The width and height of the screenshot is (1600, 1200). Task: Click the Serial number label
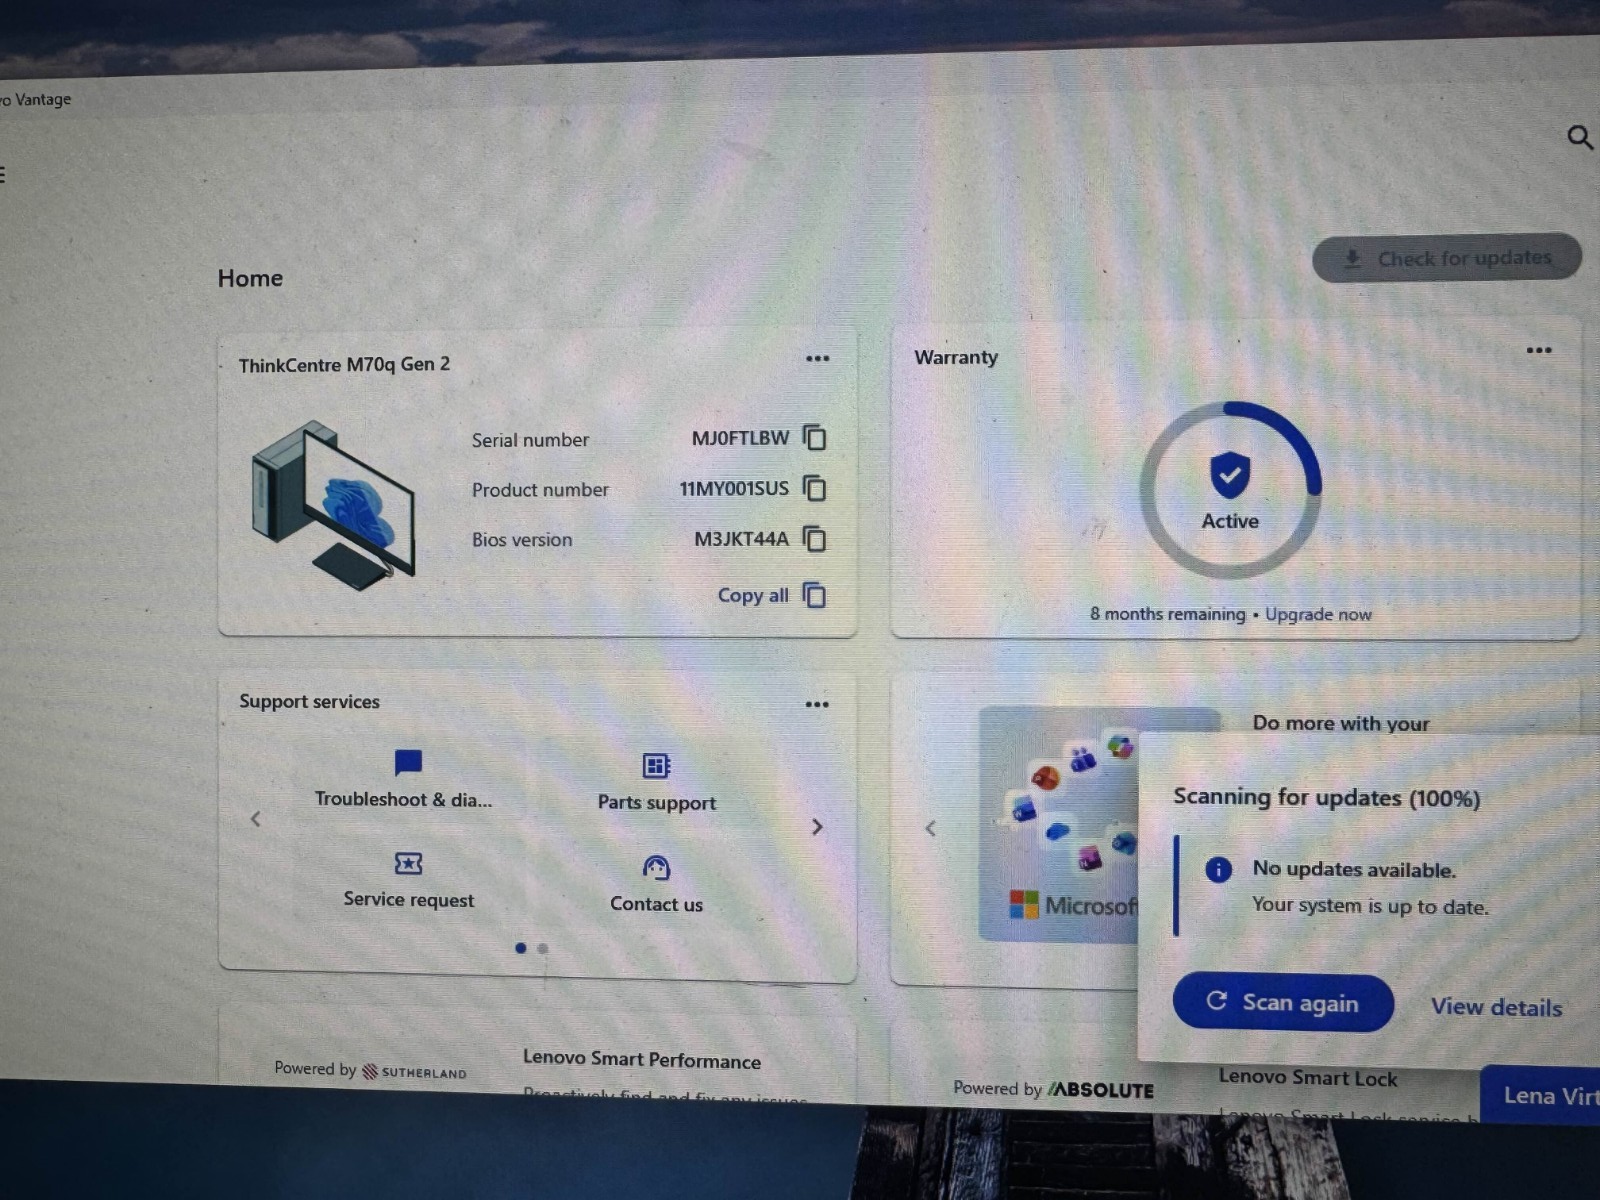click(x=530, y=440)
